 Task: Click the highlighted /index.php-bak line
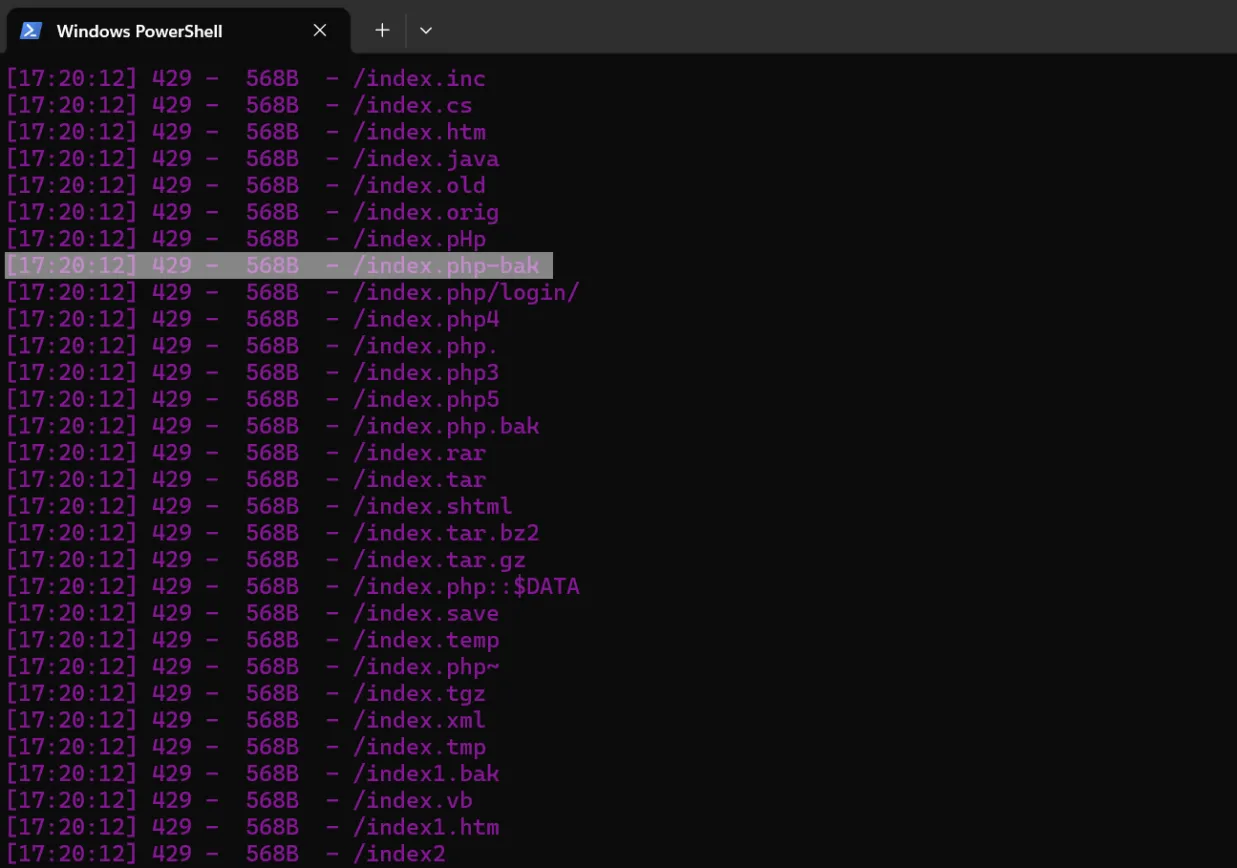click(279, 266)
